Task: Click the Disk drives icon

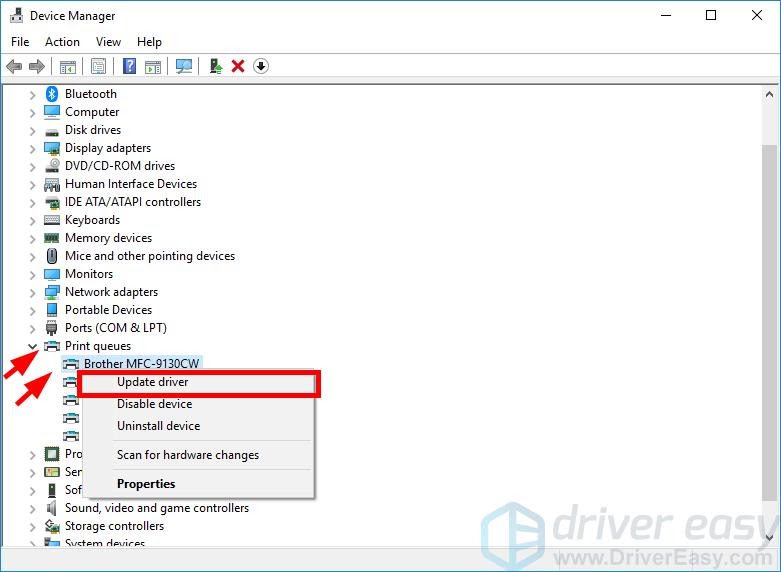Action: point(52,132)
